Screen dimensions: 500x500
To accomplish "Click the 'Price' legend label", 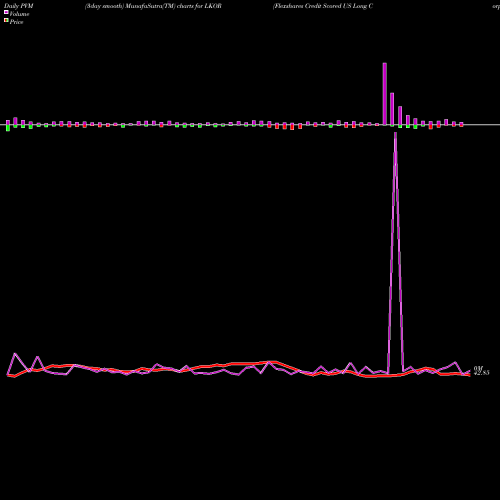I will click(x=16, y=22).
